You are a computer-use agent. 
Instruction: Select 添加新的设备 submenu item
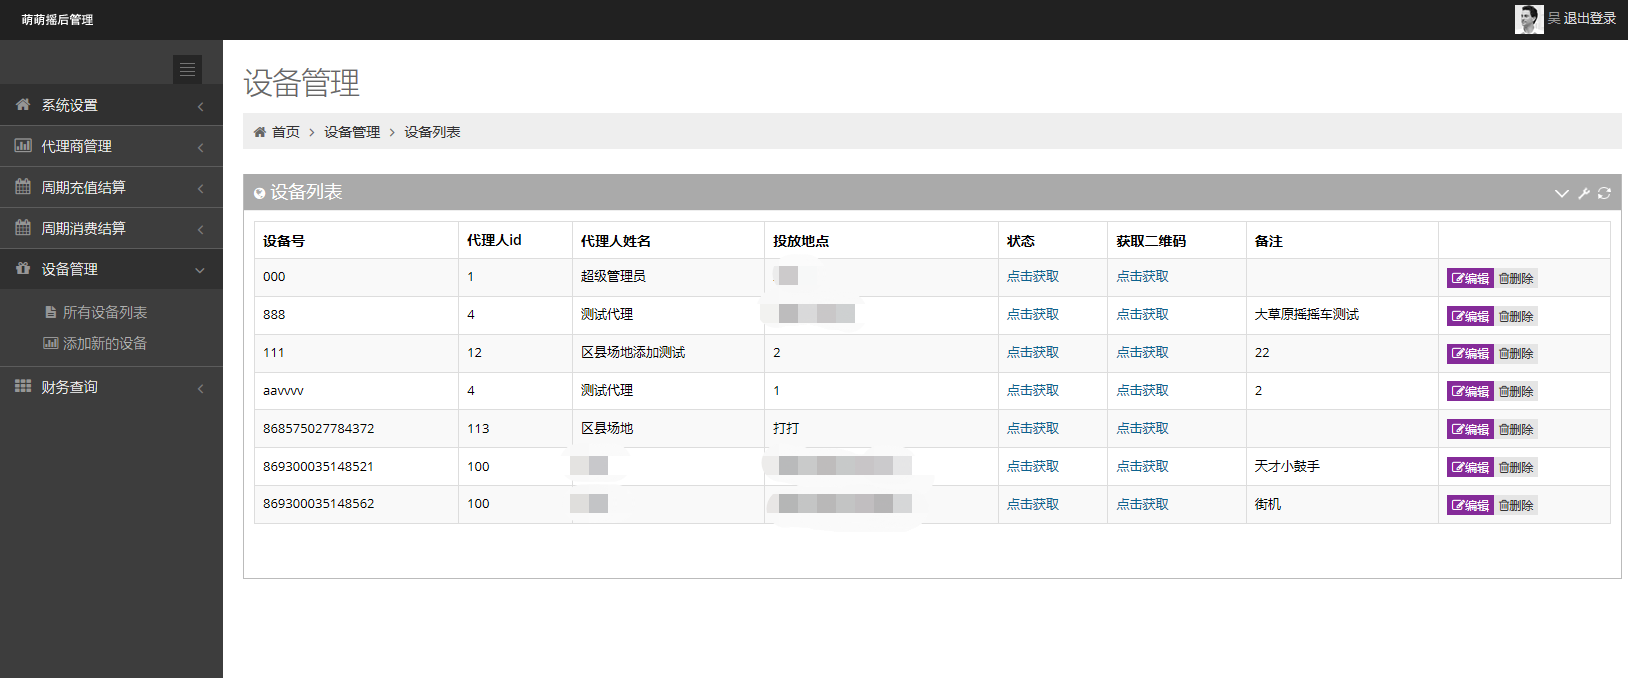pos(105,343)
